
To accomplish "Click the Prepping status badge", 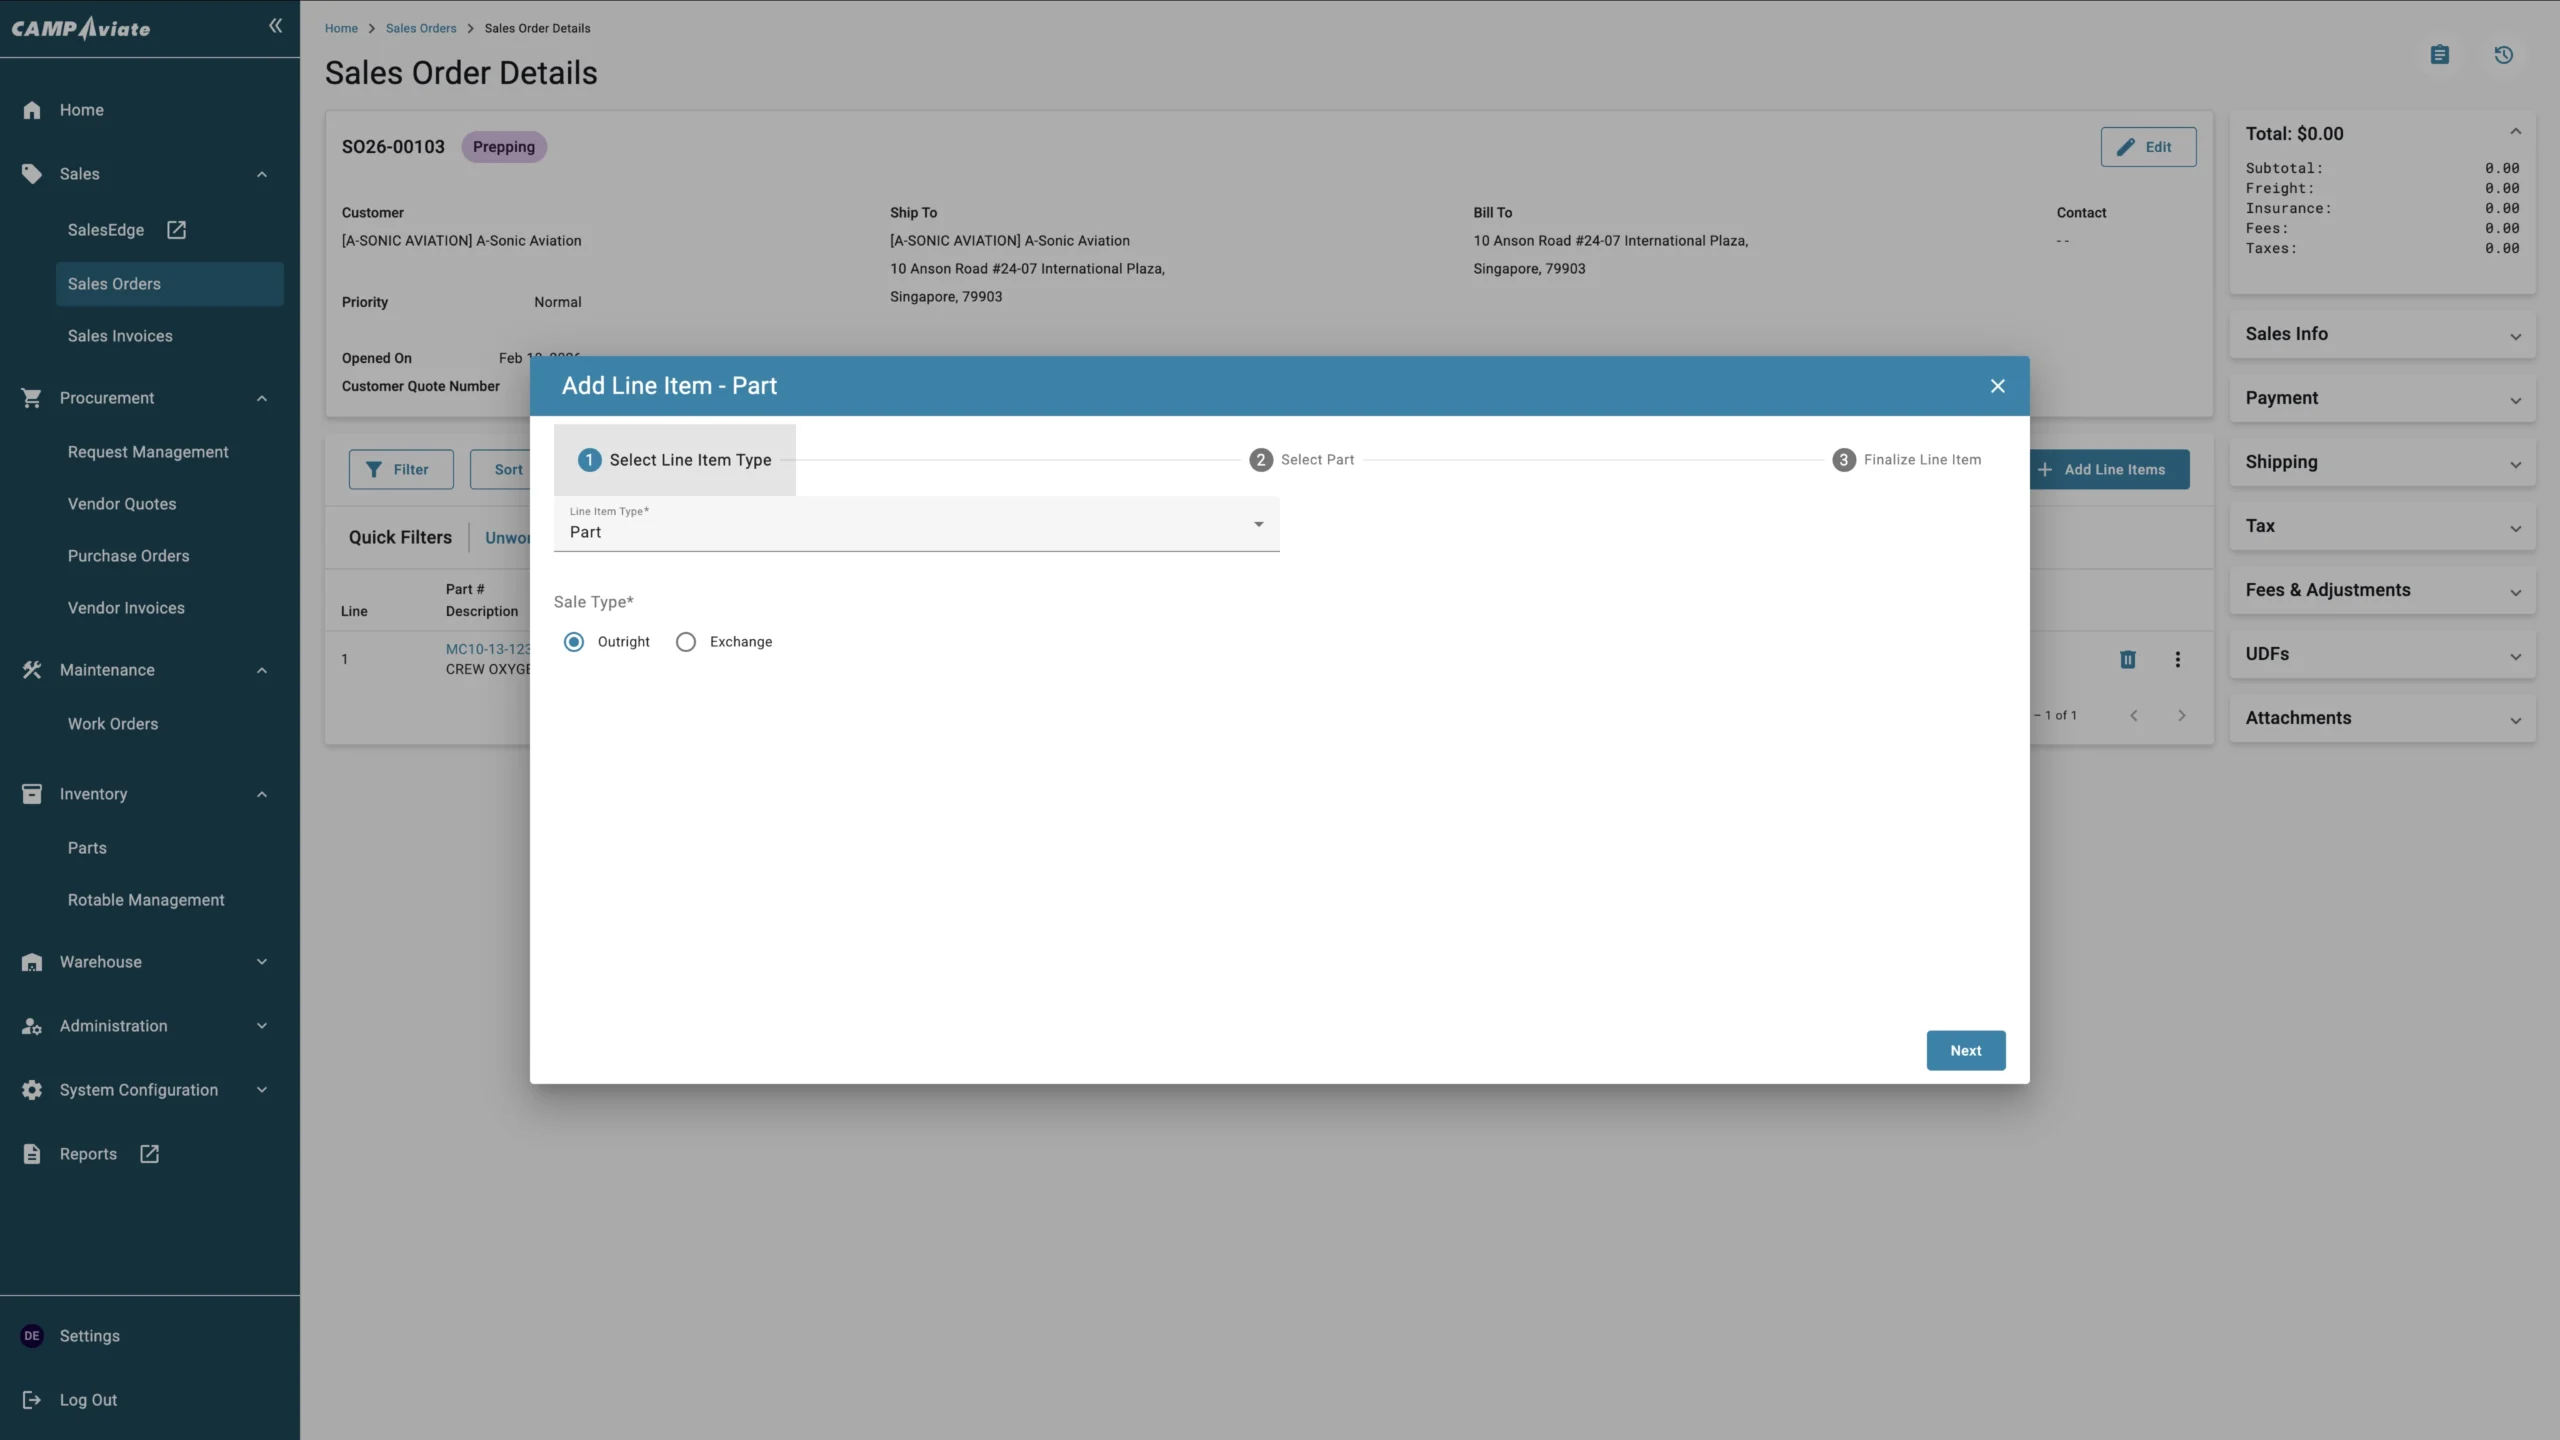I will (x=504, y=147).
